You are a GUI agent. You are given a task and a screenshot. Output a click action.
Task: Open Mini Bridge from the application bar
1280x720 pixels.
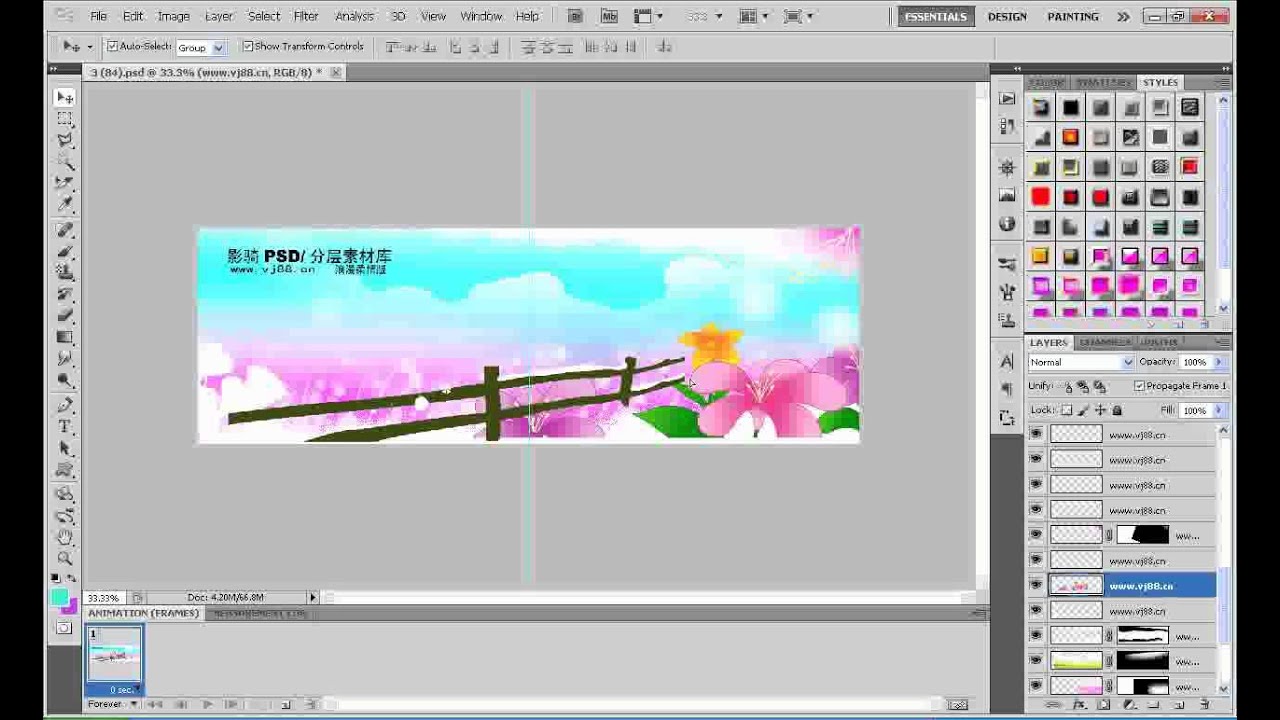point(608,16)
